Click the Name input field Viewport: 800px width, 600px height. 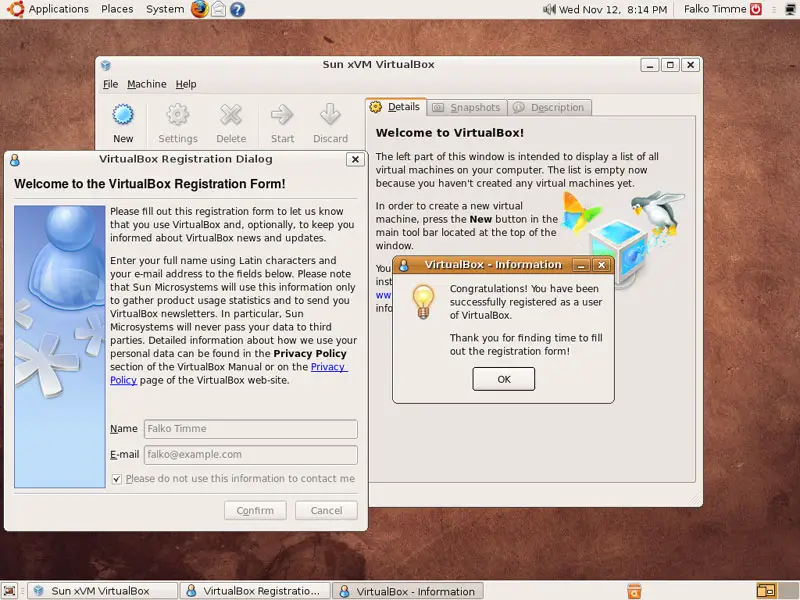pyautogui.click(x=251, y=429)
